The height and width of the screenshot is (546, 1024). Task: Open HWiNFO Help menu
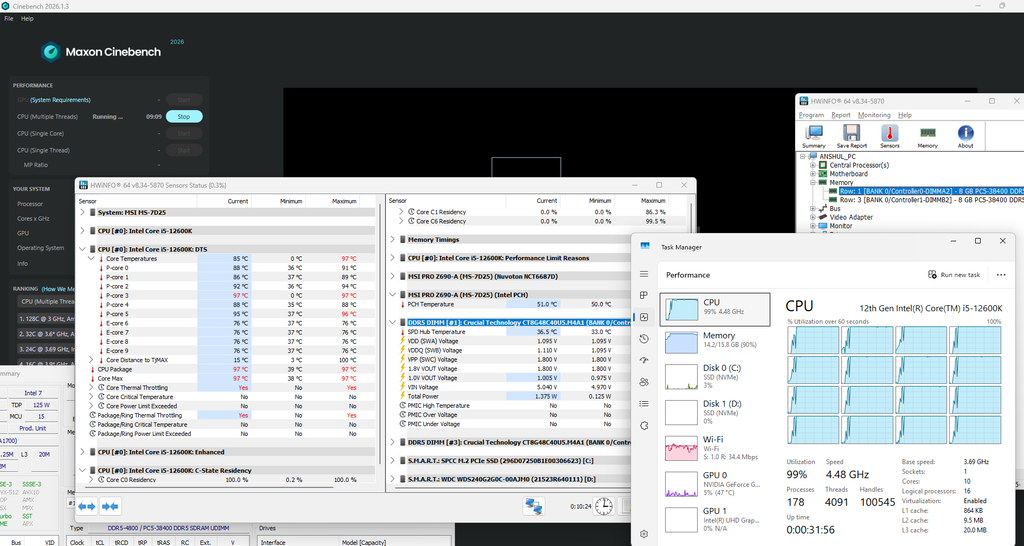click(x=904, y=115)
